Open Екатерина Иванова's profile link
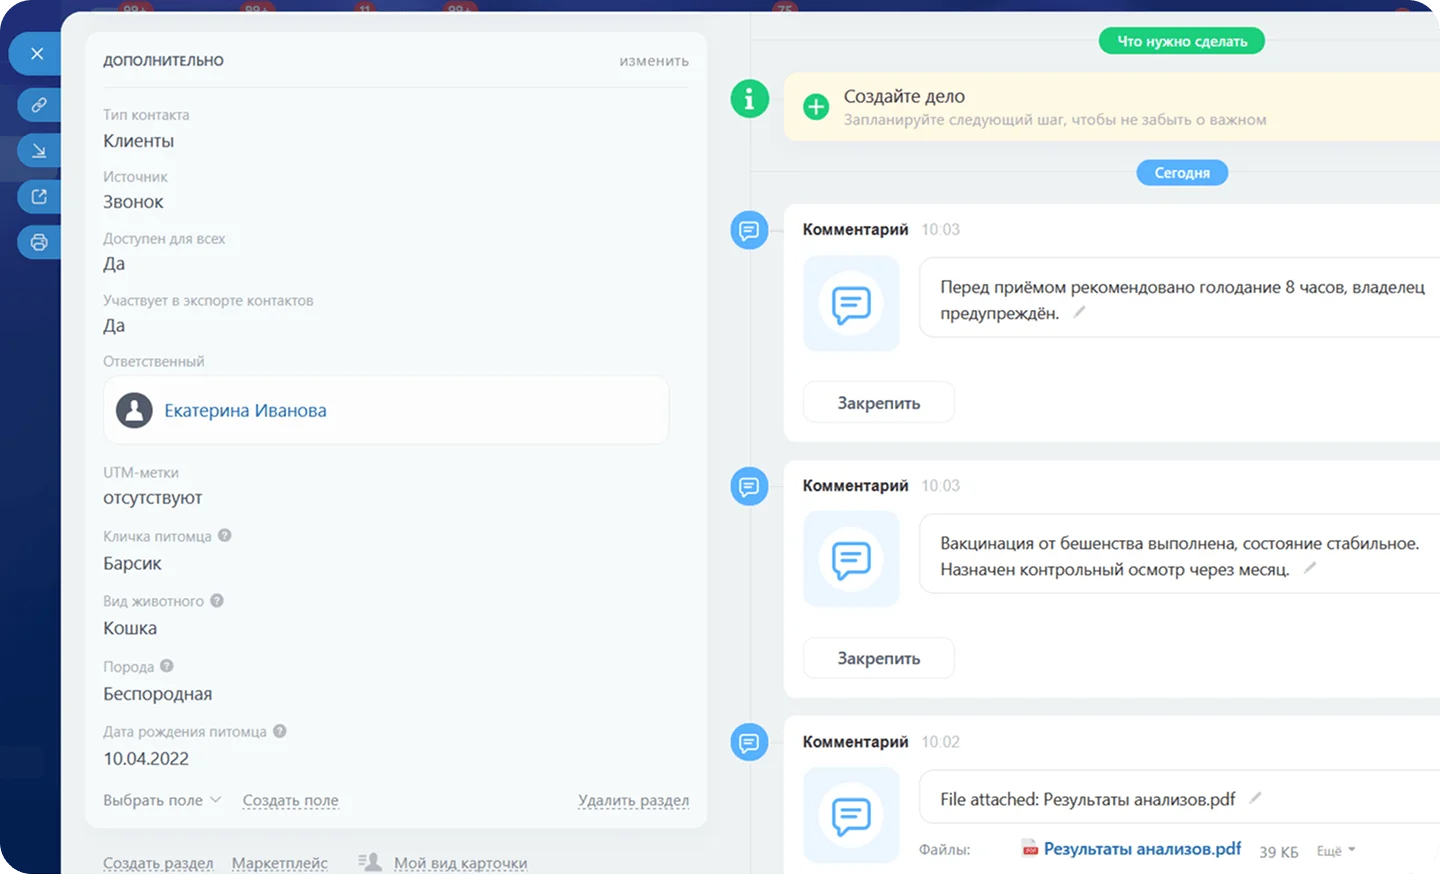 tap(245, 410)
